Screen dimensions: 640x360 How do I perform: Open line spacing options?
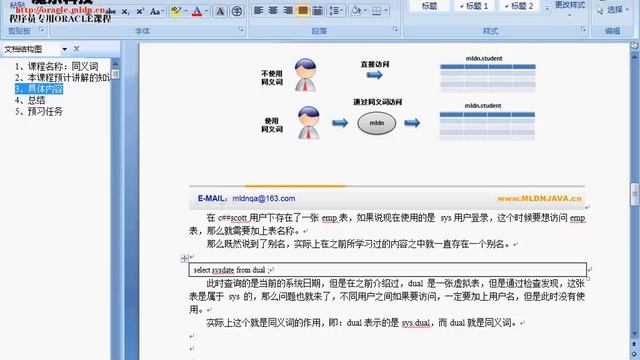[x=336, y=11]
